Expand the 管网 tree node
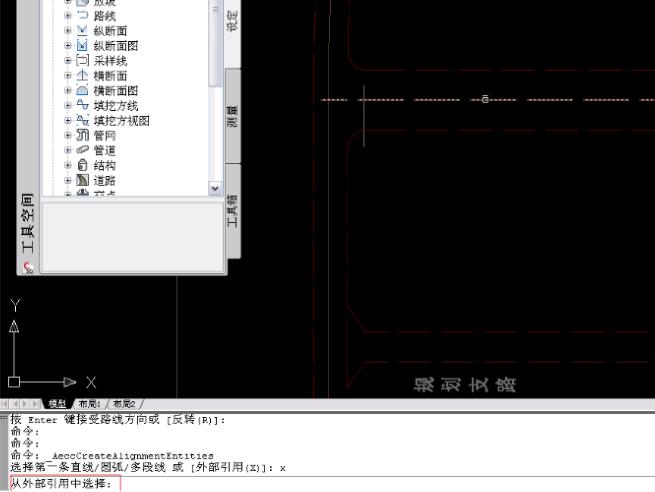Screen dimensions: 655x492 tap(68, 135)
